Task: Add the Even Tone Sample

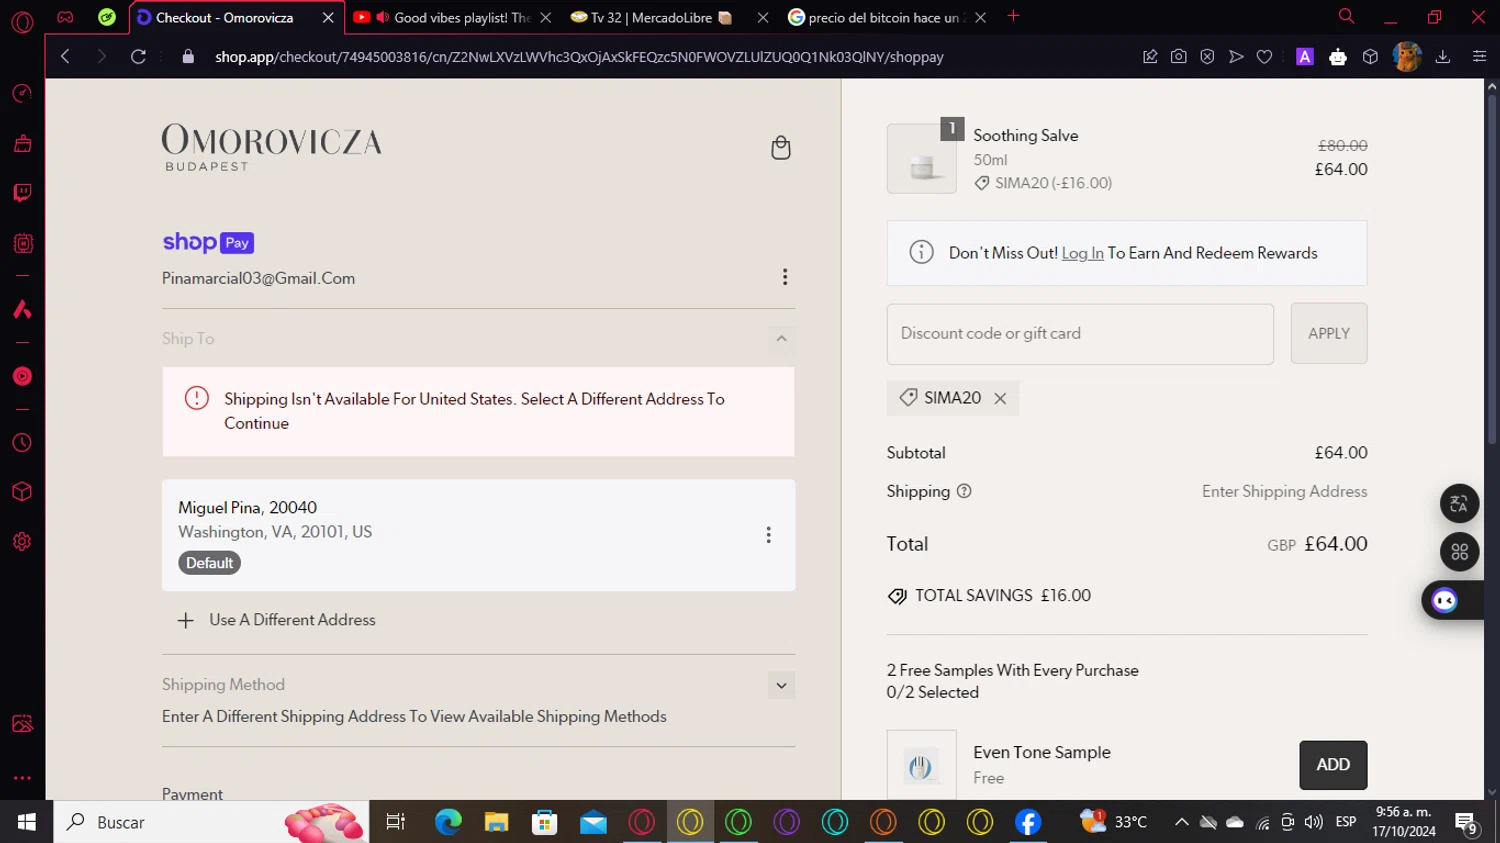Action: [x=1333, y=765]
